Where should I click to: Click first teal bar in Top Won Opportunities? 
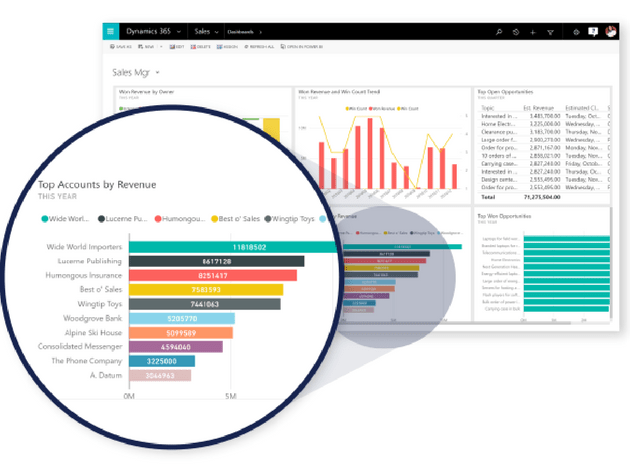coord(567,239)
